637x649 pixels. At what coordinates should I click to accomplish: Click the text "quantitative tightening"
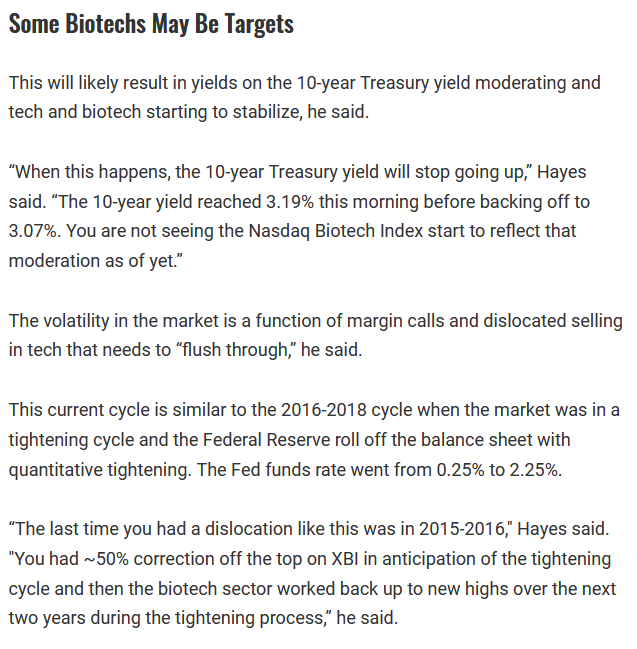pos(97,470)
